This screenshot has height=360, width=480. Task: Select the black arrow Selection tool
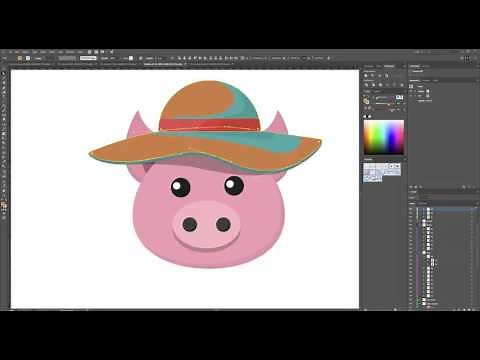point(4,73)
